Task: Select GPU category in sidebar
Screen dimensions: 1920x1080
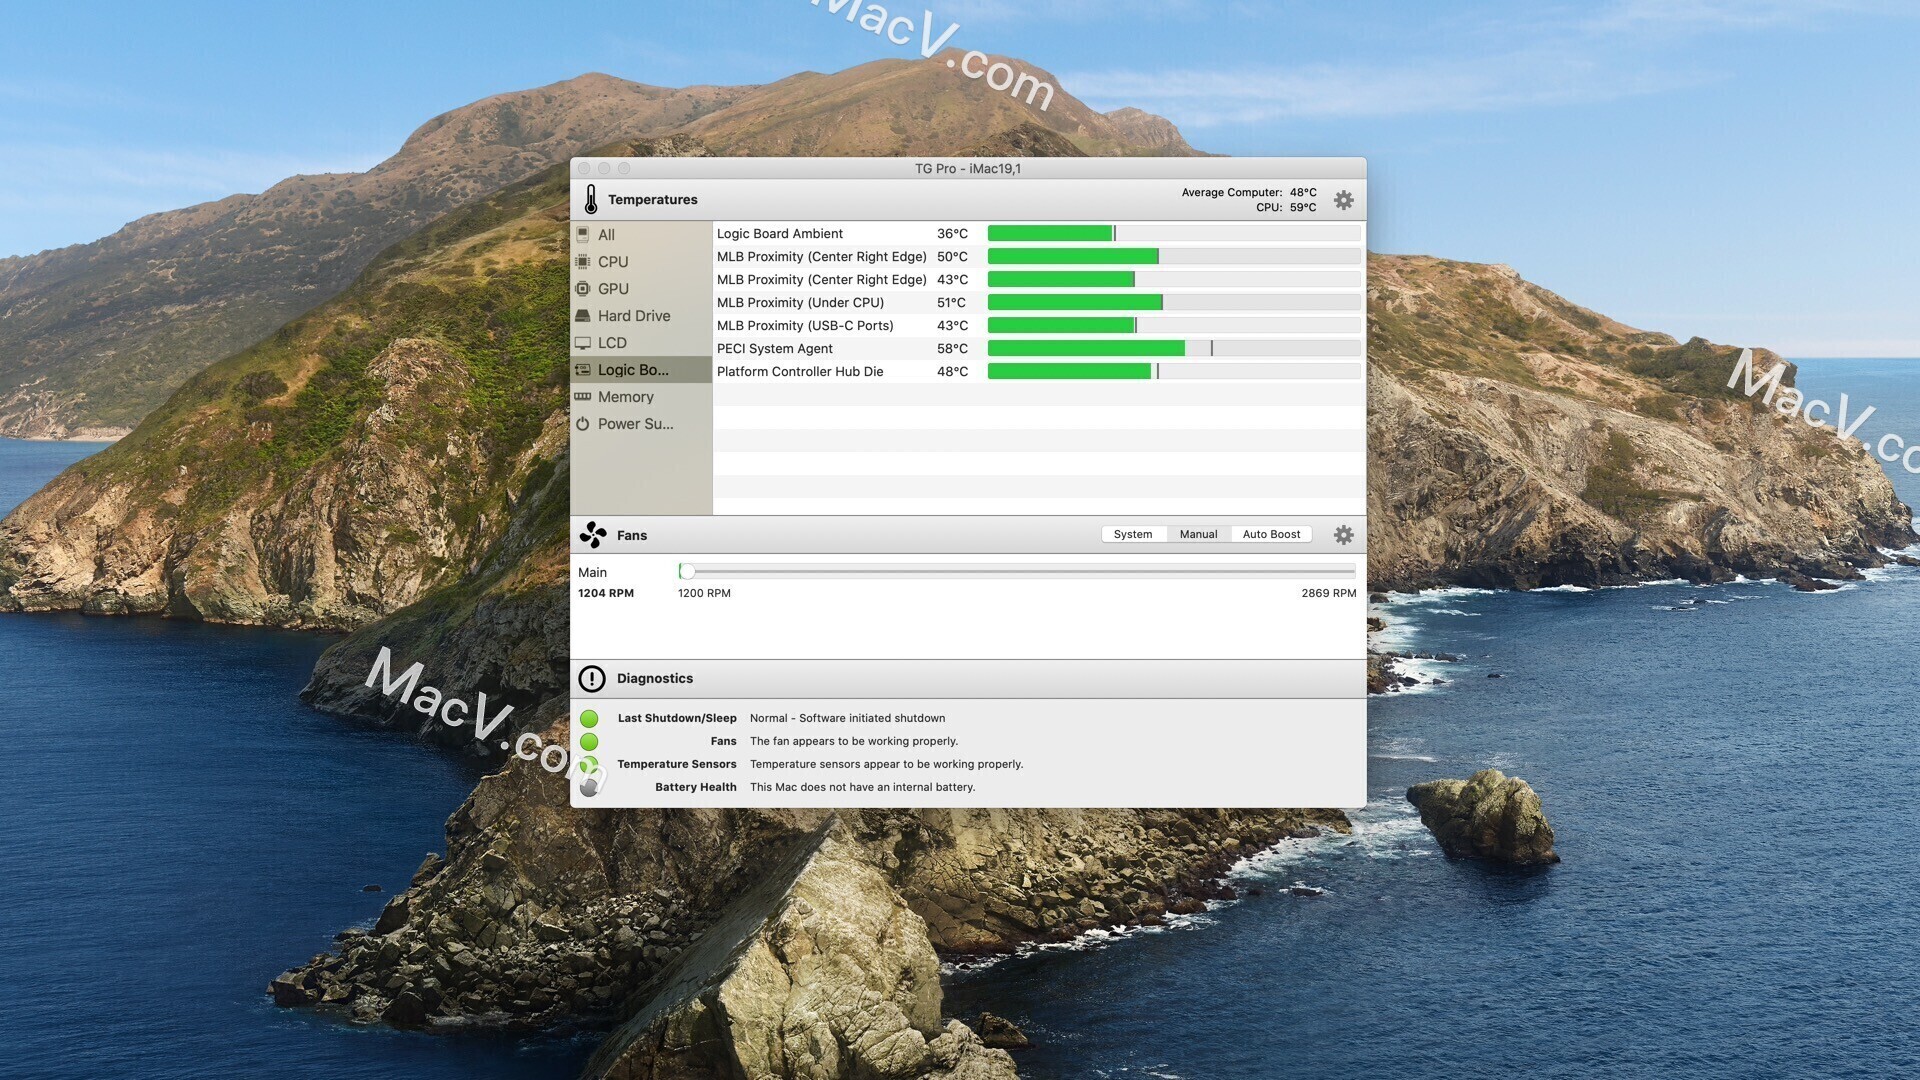Action: [x=641, y=288]
